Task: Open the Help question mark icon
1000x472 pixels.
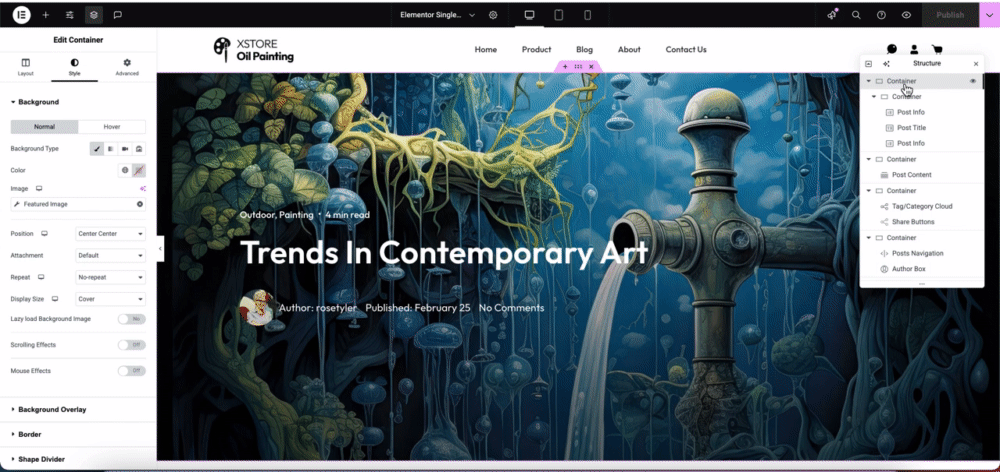Action: (x=881, y=15)
